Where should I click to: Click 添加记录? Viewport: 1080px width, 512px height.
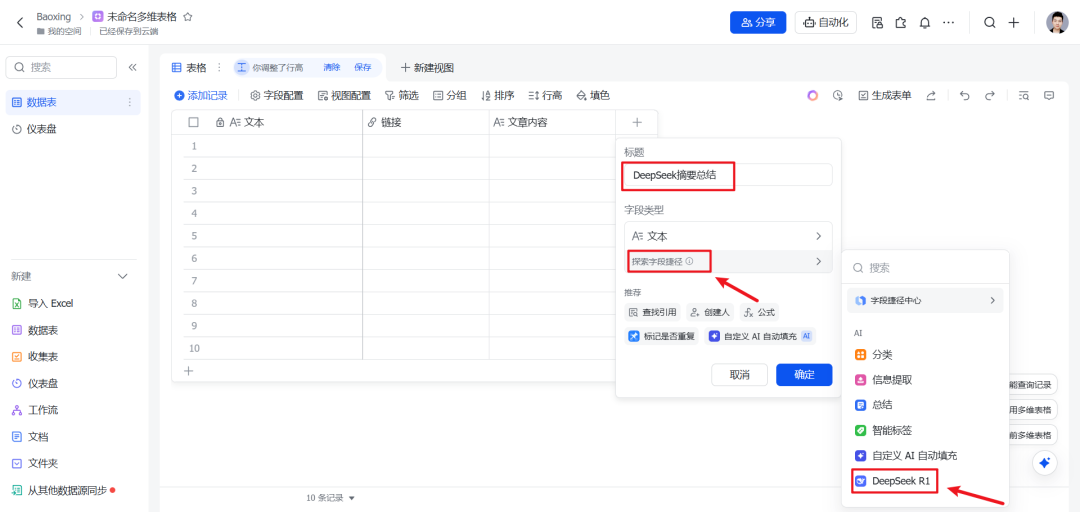200,96
